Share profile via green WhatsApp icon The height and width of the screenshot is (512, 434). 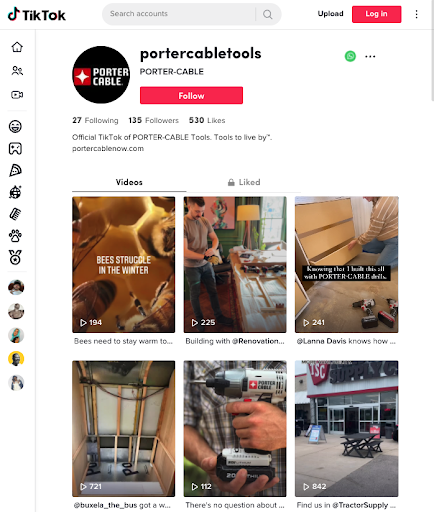click(350, 56)
